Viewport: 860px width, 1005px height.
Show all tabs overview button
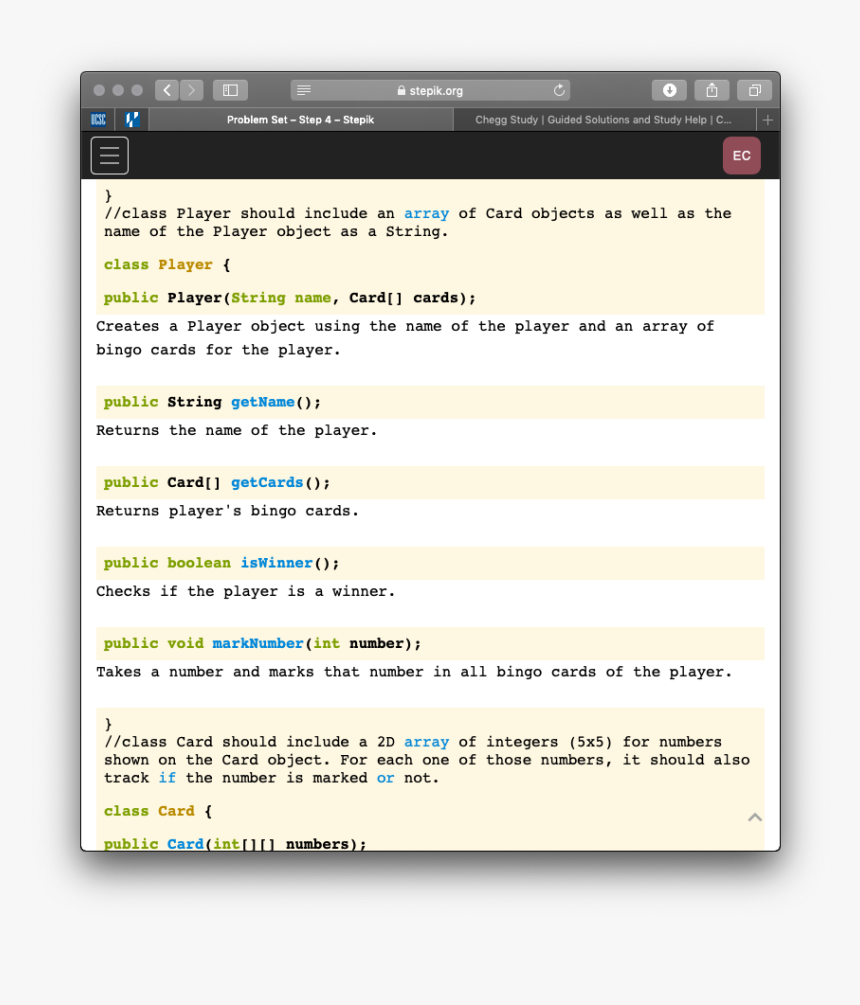click(755, 90)
